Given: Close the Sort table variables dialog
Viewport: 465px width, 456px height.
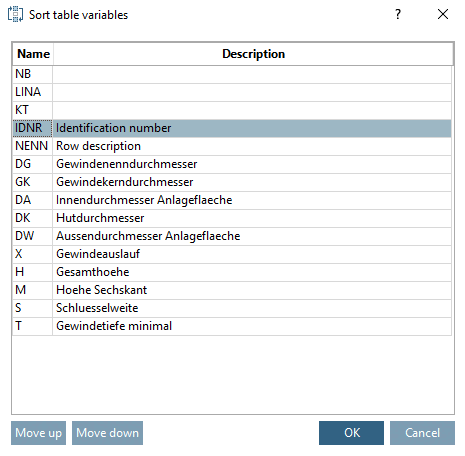Looking at the screenshot, I should click(x=443, y=14).
